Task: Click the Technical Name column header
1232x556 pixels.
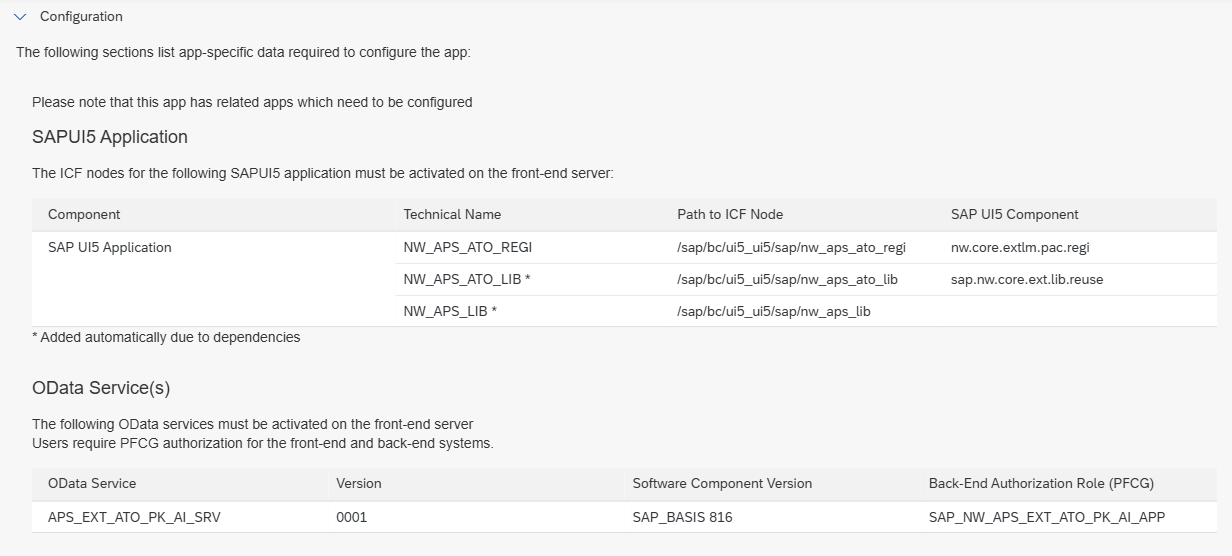Action: [x=452, y=214]
